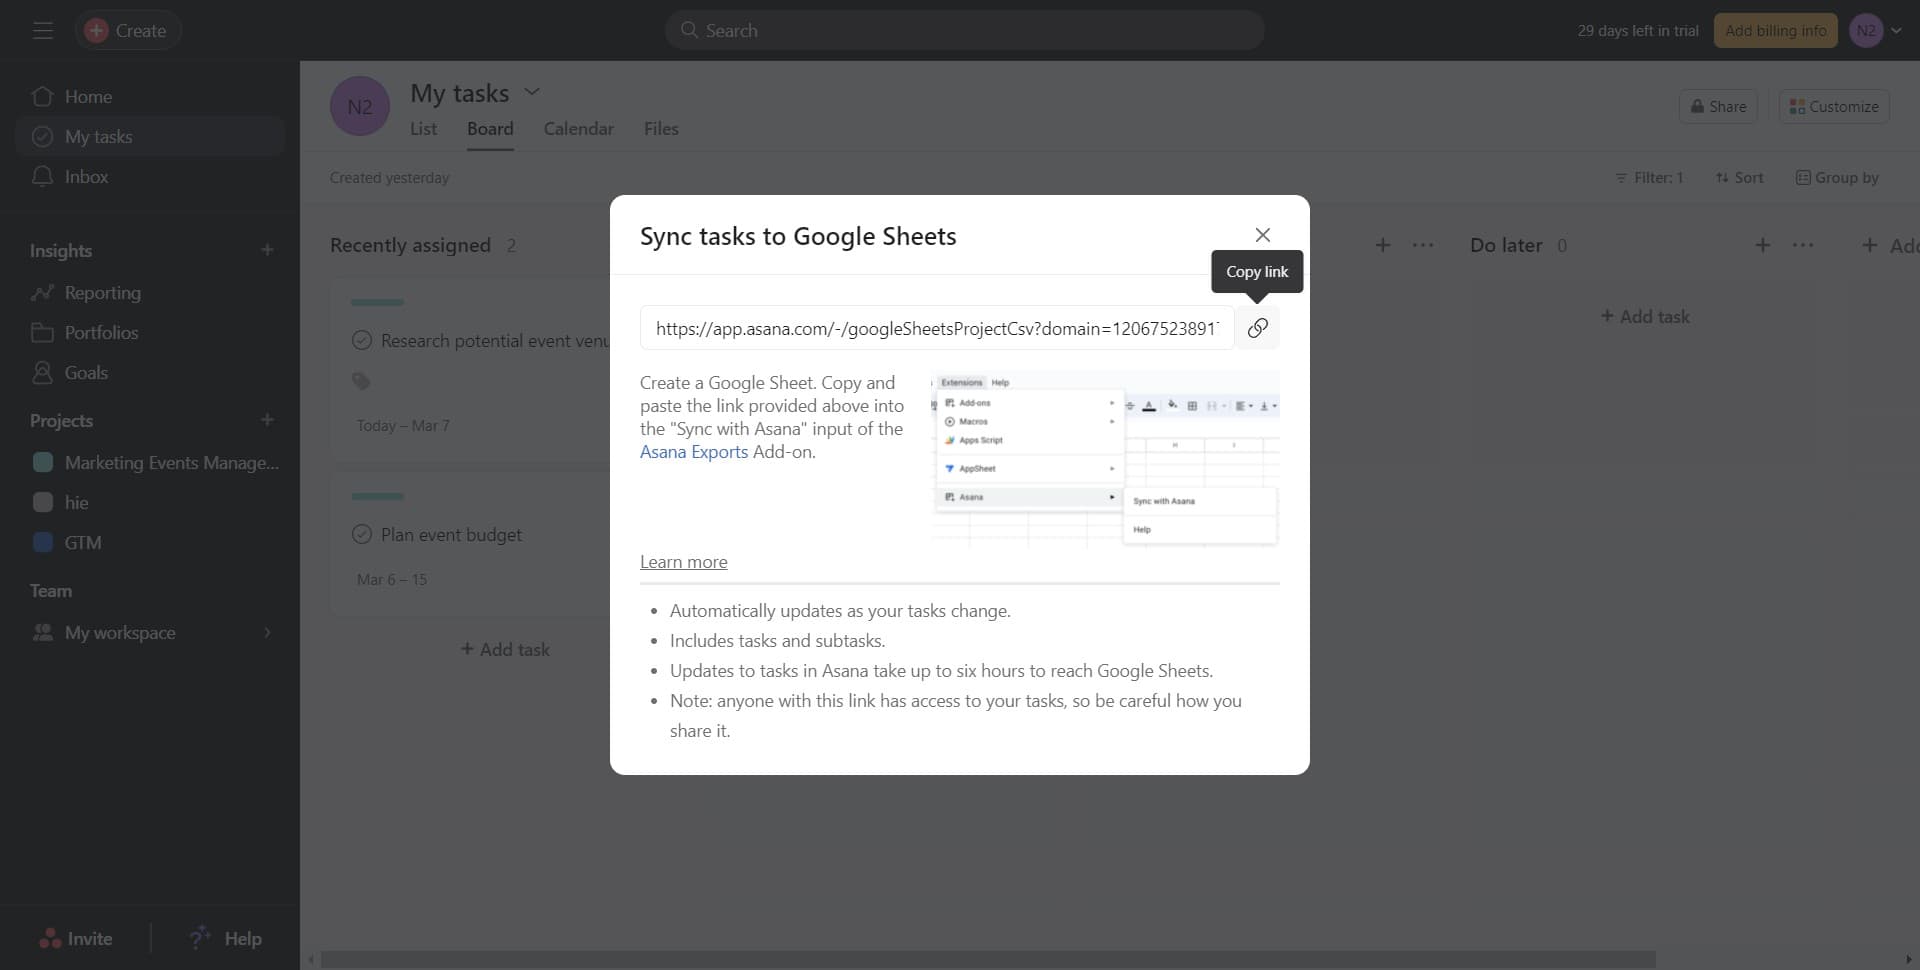Close the Sync tasks to Google Sheets dialog
The height and width of the screenshot is (970, 1920).
pos(1262,235)
